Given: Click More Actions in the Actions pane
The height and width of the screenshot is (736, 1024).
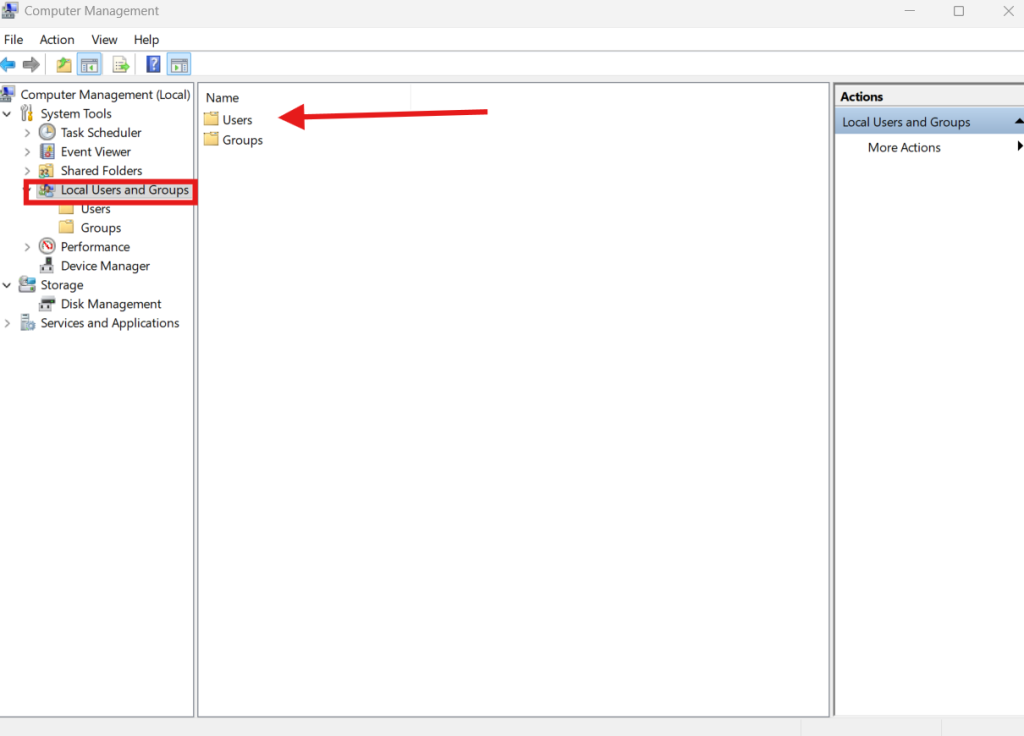Looking at the screenshot, I should 903,146.
